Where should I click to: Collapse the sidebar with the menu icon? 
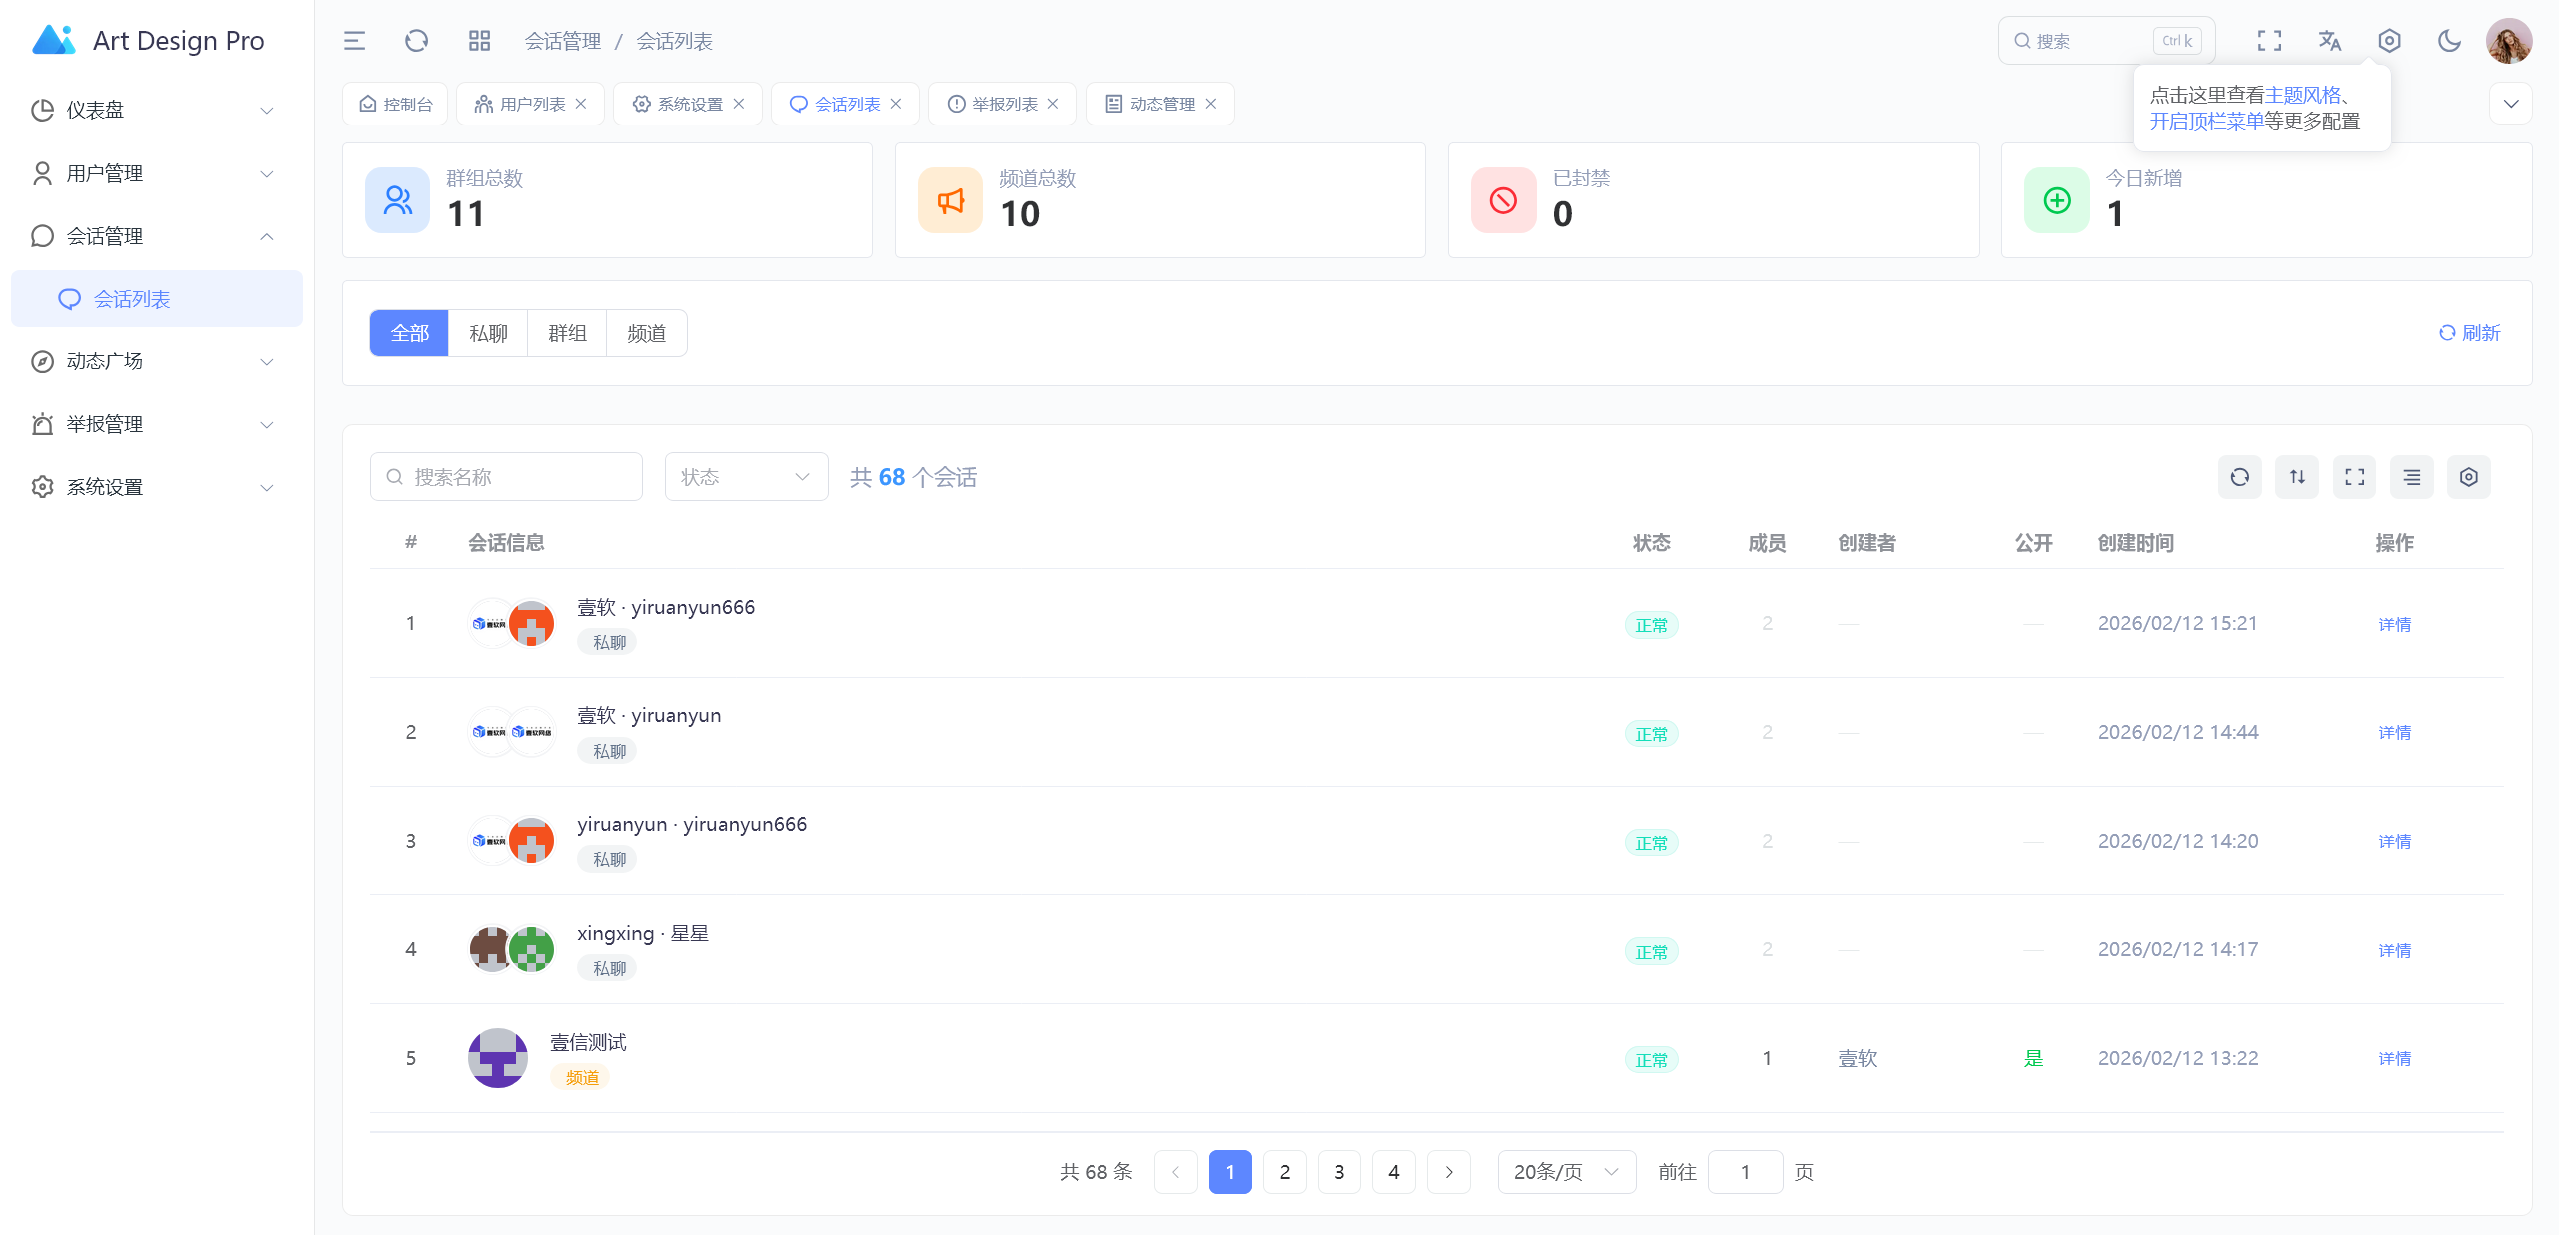(354, 41)
